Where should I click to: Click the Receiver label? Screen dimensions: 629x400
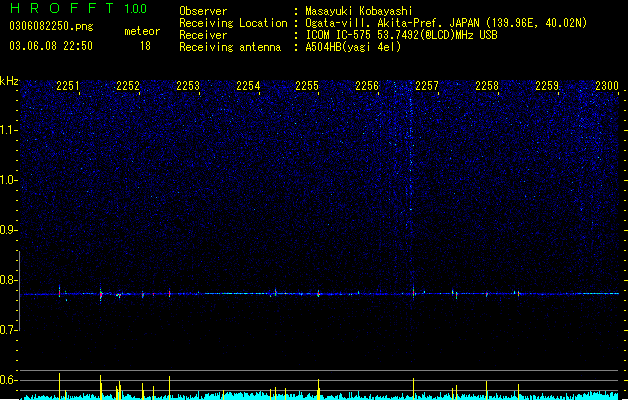(x=203, y=35)
